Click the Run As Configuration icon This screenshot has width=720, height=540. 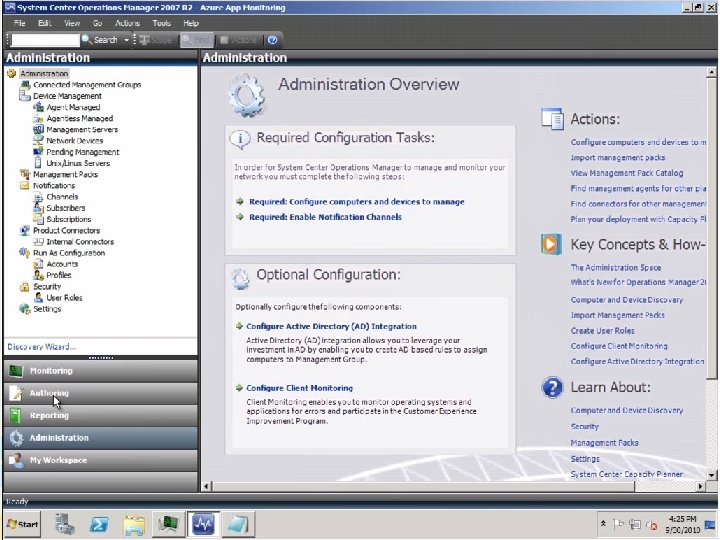point(25,253)
